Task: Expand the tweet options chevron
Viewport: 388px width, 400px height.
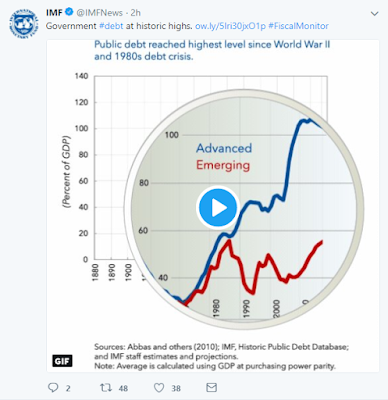Action: pos(375,14)
